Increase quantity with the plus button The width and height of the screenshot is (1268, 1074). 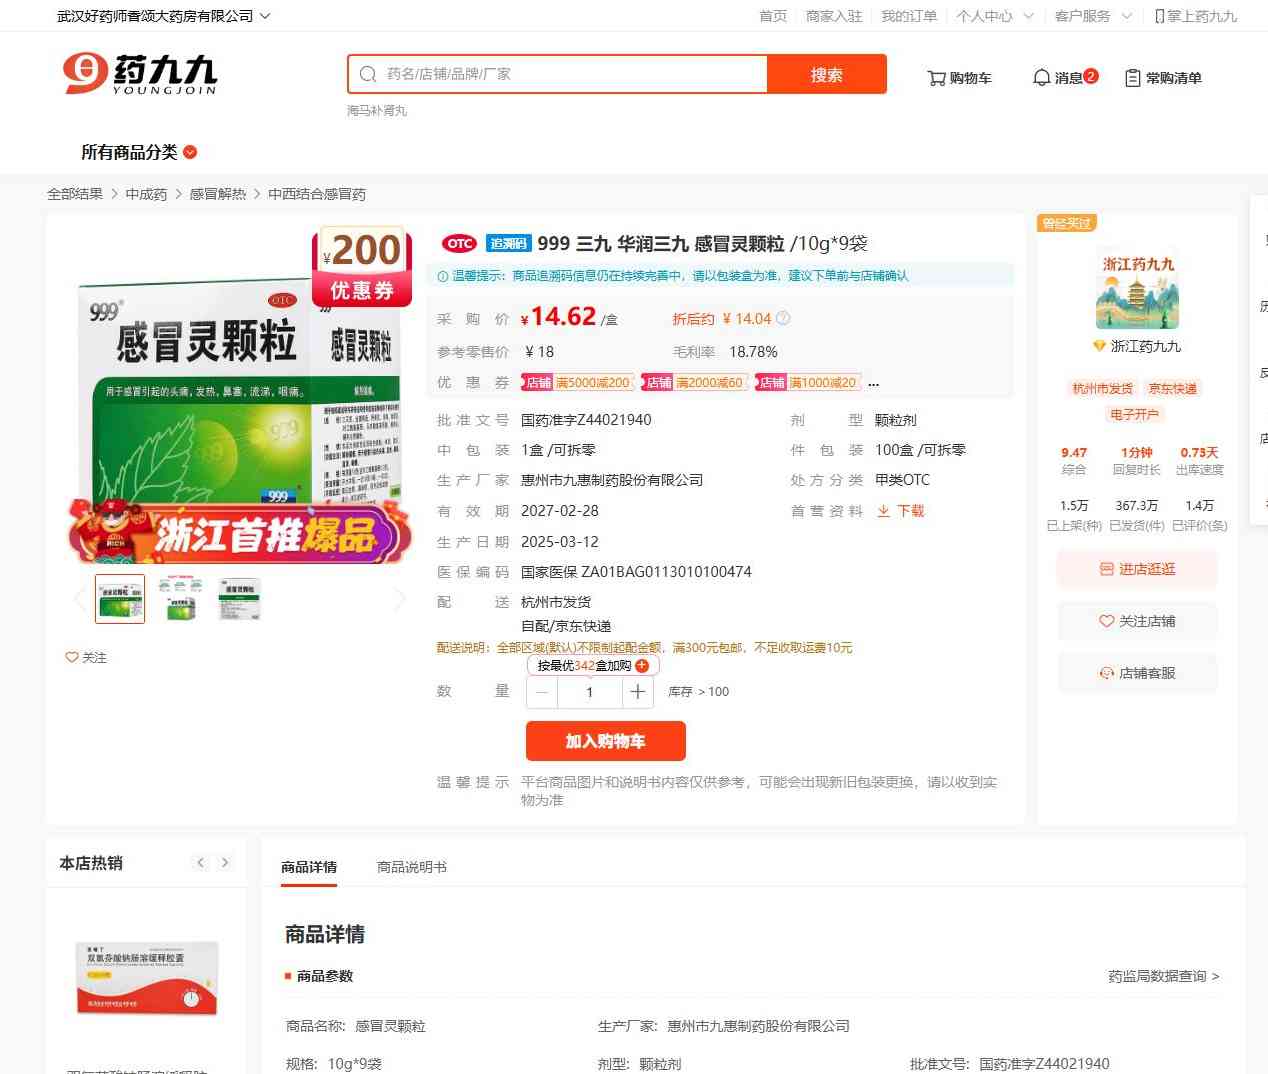tap(638, 692)
